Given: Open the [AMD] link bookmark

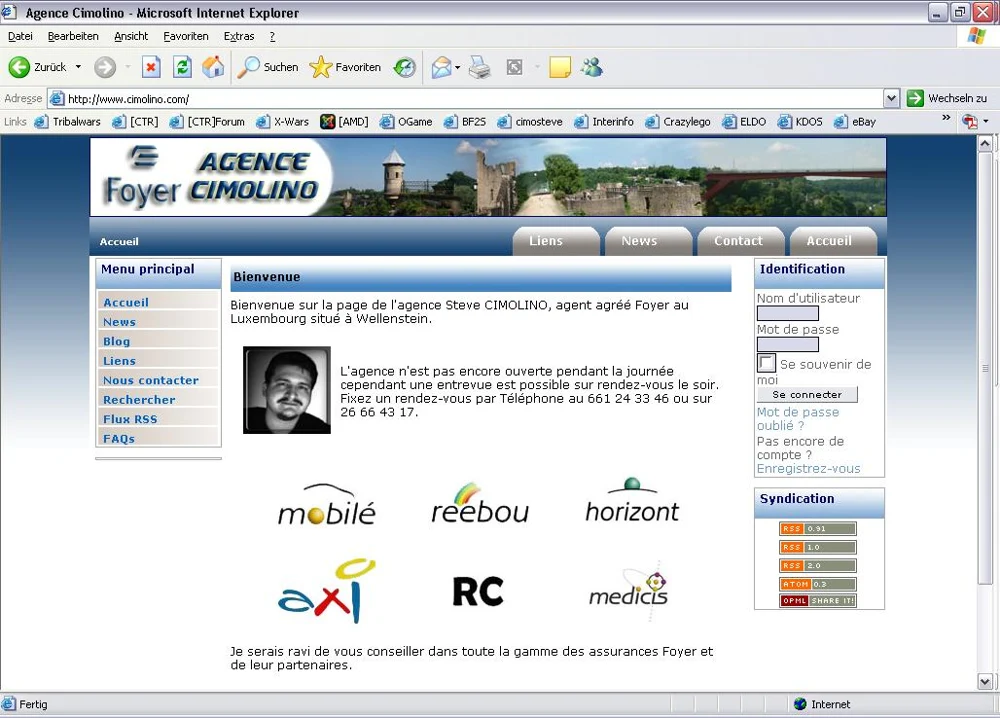Looking at the screenshot, I should (345, 121).
